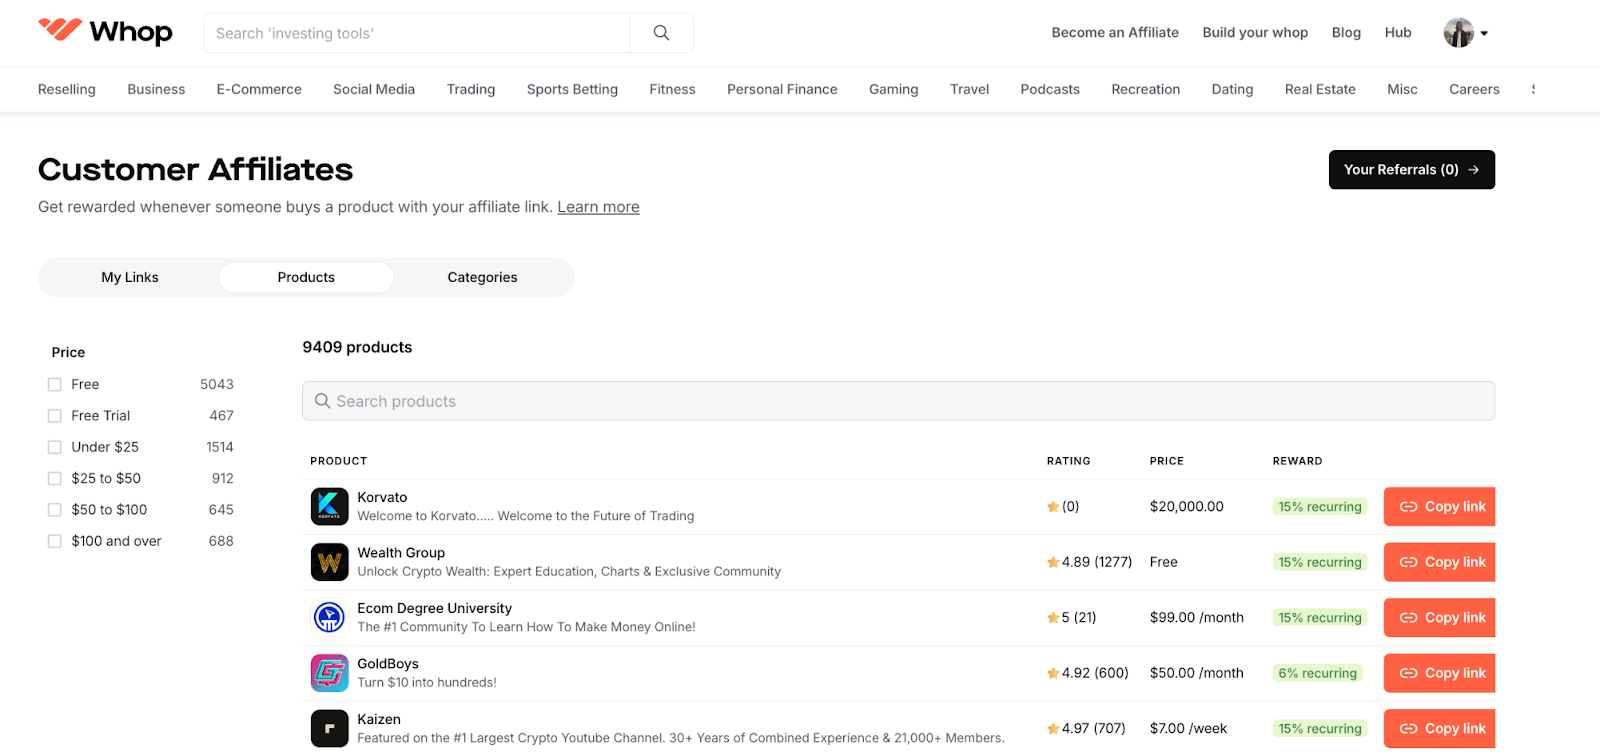Copy link for Korvato
Screen dimensions: 1600x756
click(x=1439, y=506)
